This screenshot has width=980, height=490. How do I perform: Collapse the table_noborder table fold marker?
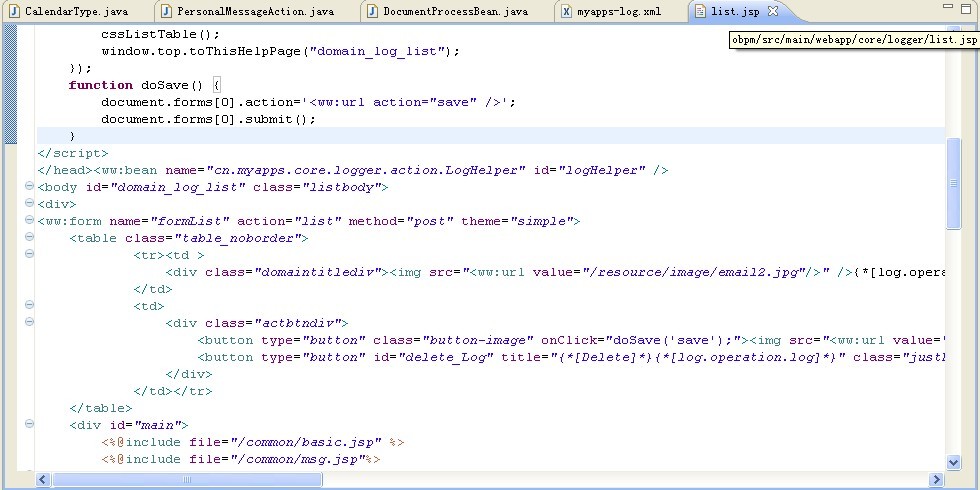(x=29, y=236)
